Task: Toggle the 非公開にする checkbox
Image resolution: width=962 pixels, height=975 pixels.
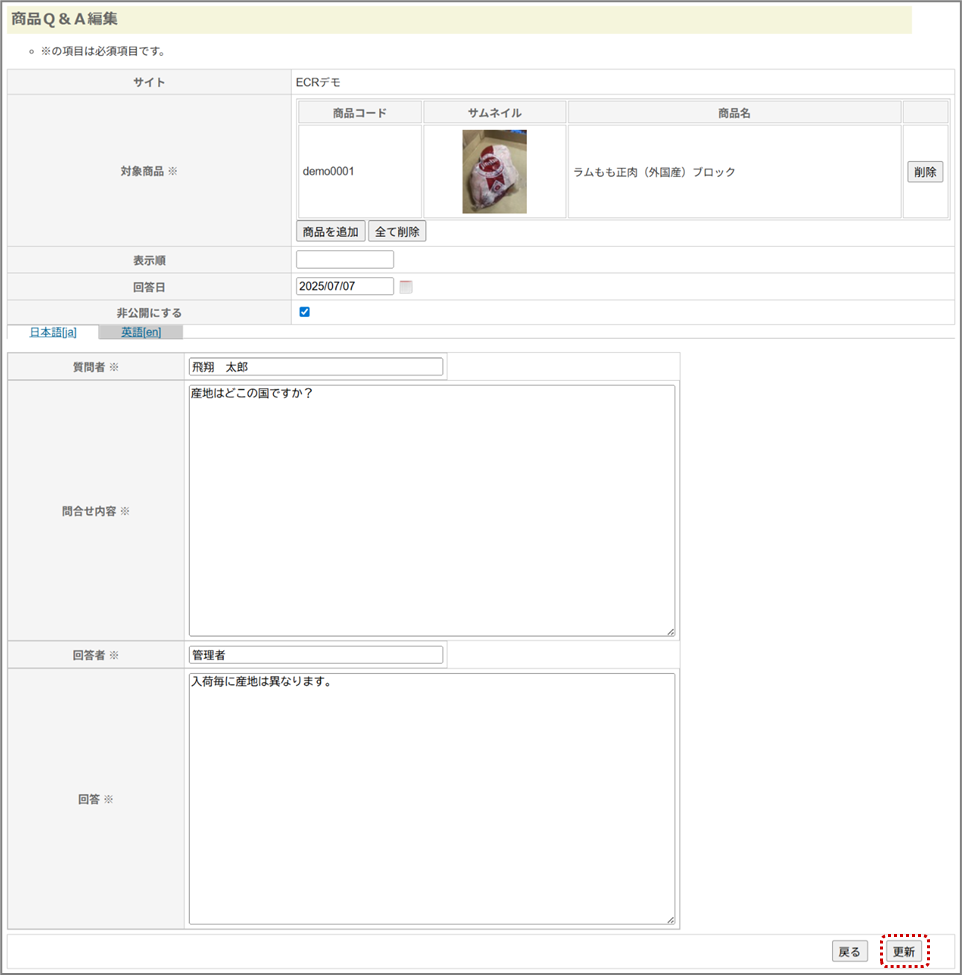Action: click(305, 312)
